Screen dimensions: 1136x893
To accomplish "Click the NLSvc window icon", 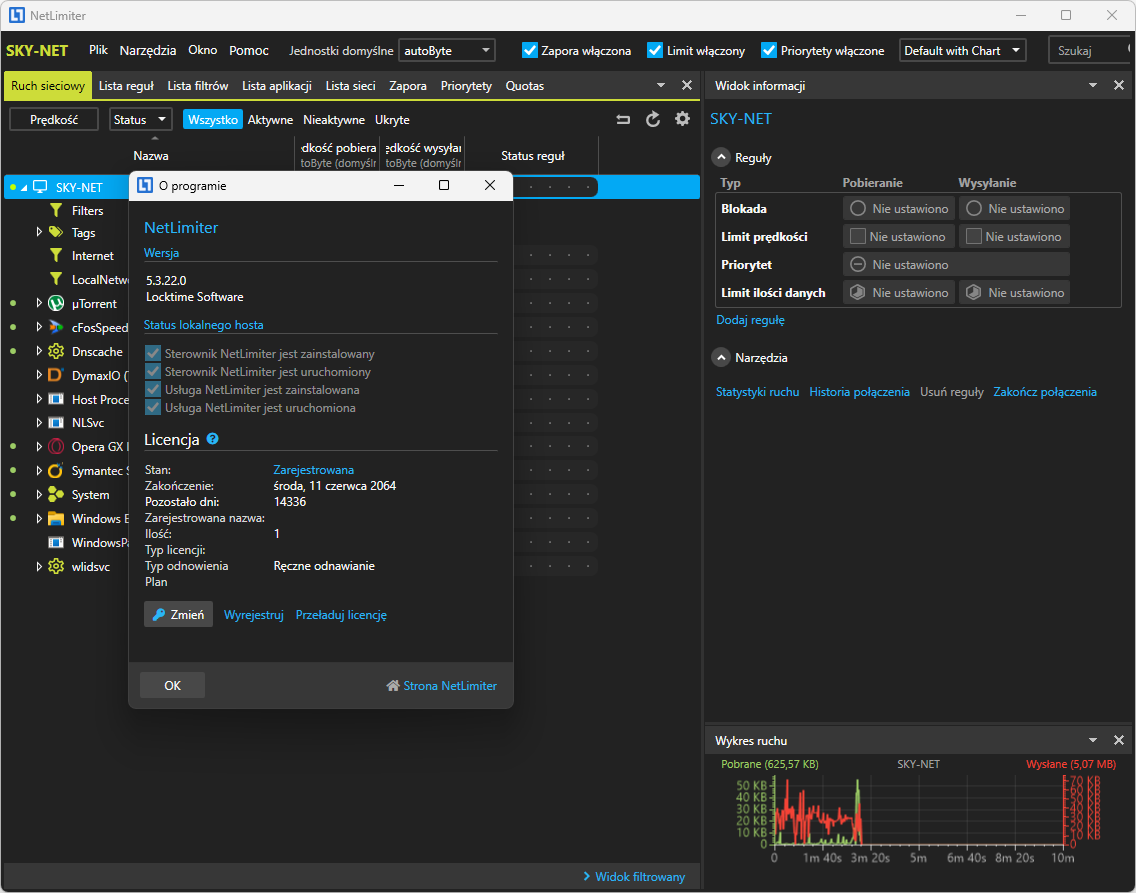I will [56, 423].
